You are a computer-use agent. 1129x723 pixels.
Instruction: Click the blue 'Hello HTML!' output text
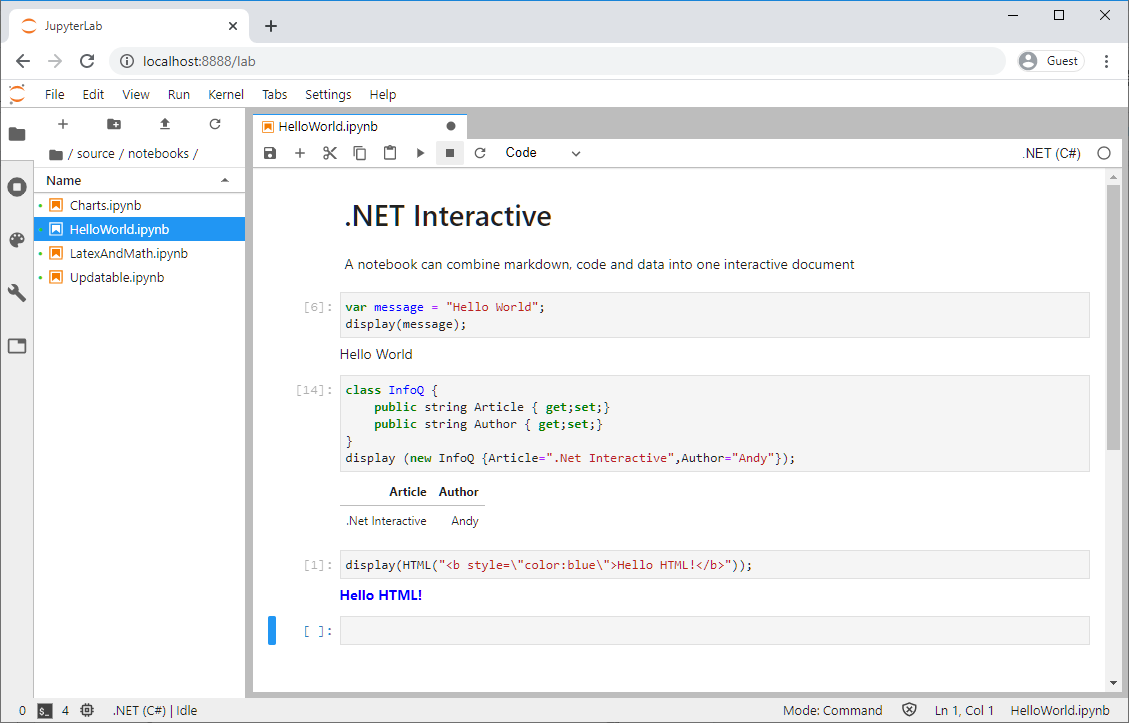click(381, 596)
